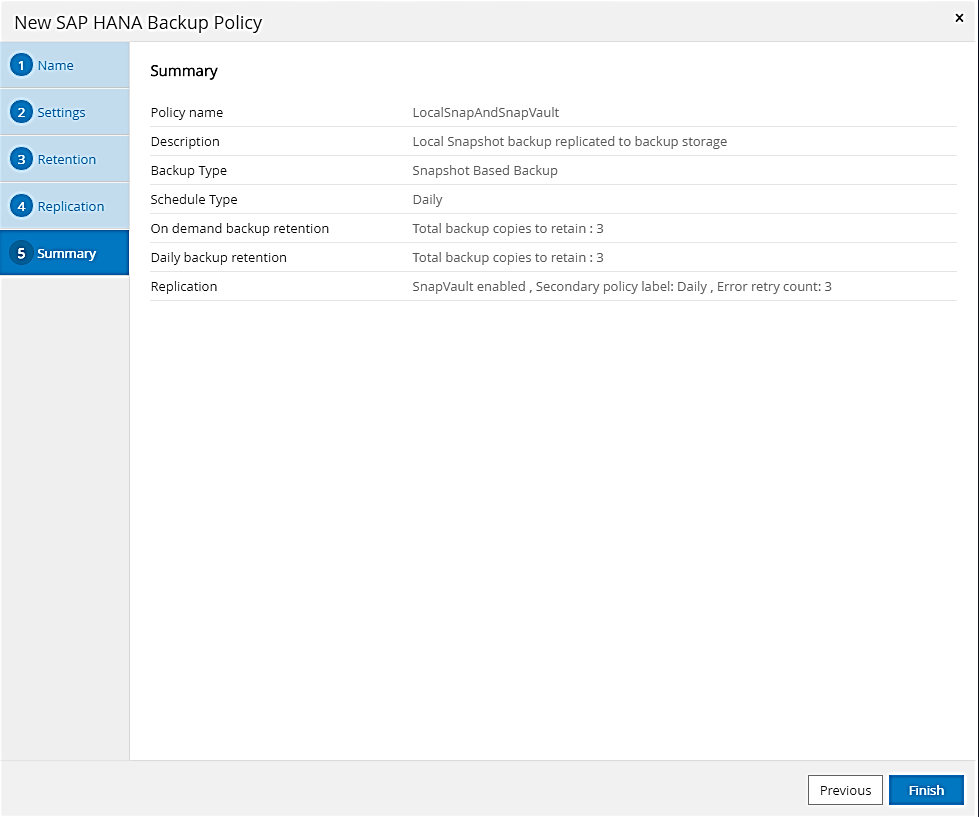Viewport: 979px width, 817px height.
Task: Click the Description value text
Action: coord(570,142)
